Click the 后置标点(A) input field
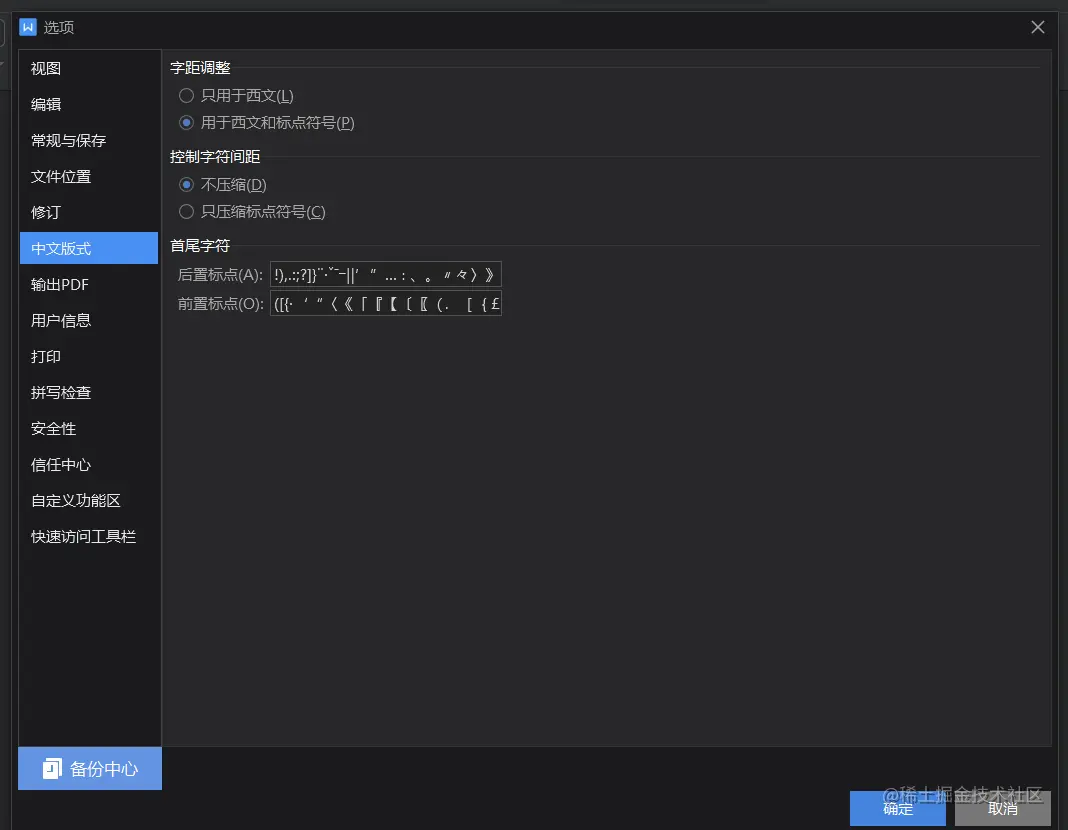The width and height of the screenshot is (1068, 830). pos(386,274)
